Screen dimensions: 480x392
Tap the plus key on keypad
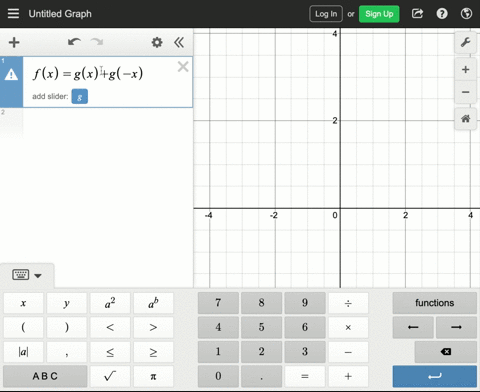click(348, 376)
